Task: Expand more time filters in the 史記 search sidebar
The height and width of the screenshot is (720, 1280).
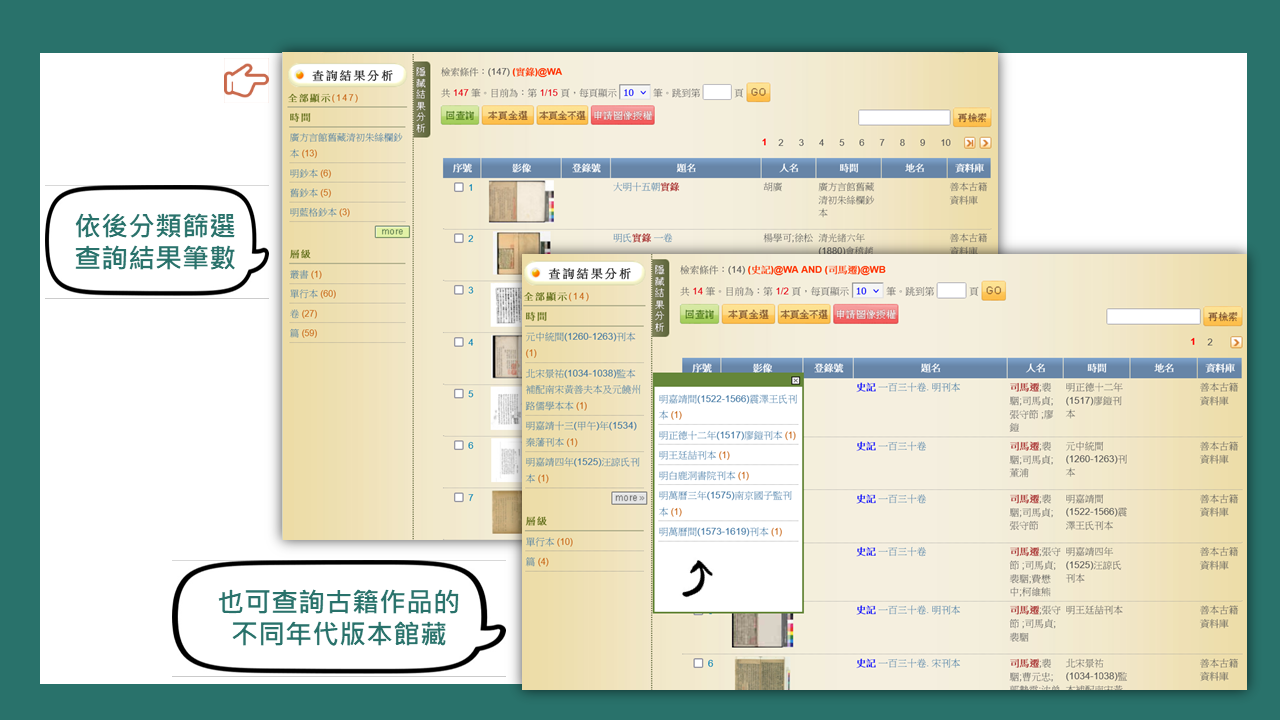Action: [629, 497]
